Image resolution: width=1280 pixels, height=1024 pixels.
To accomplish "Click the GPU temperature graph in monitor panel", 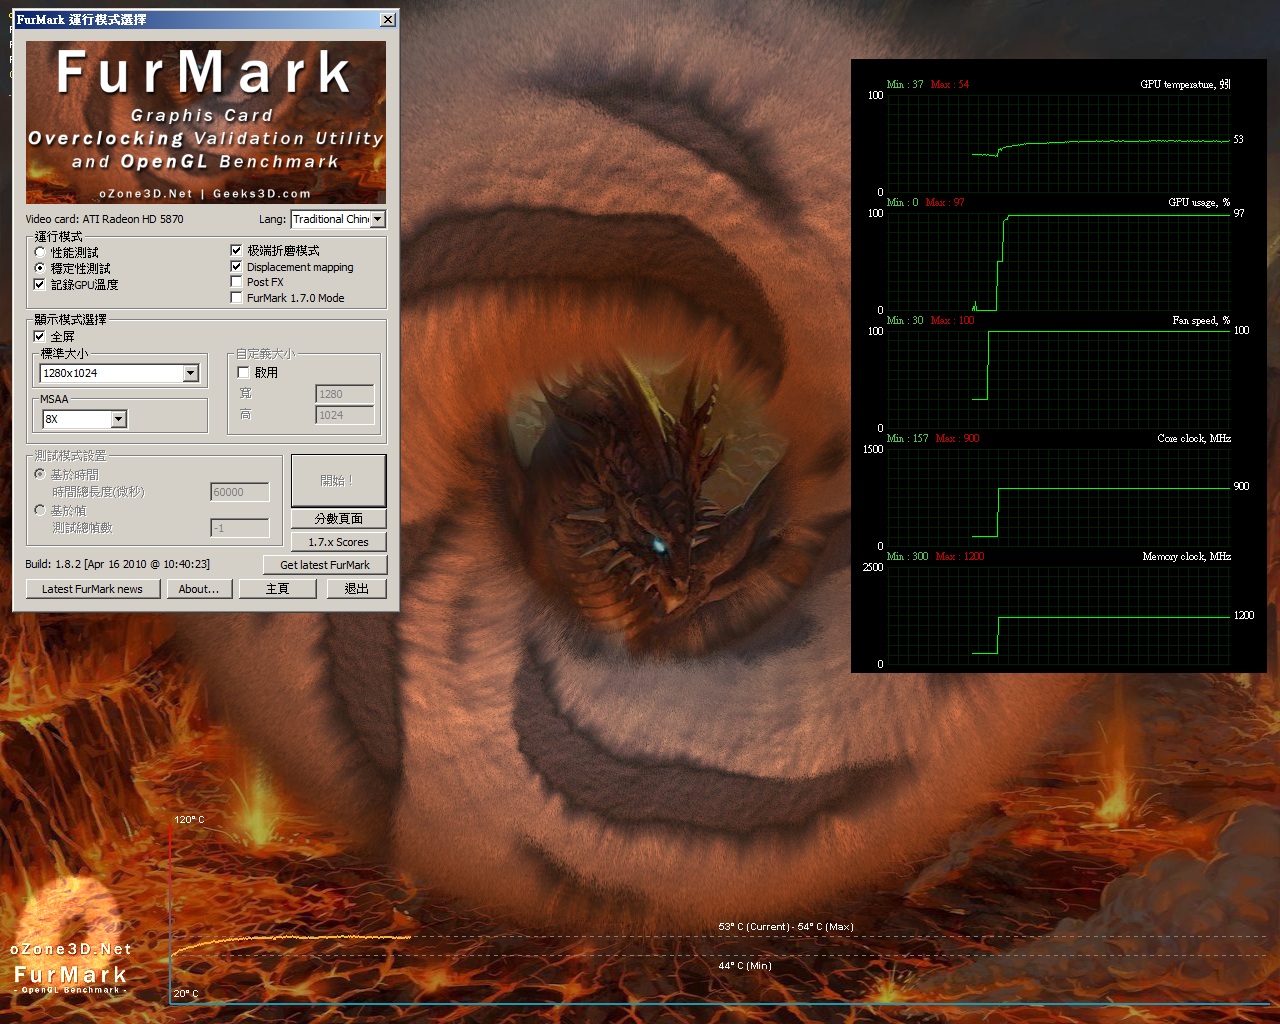I will pyautogui.click(x=1059, y=144).
